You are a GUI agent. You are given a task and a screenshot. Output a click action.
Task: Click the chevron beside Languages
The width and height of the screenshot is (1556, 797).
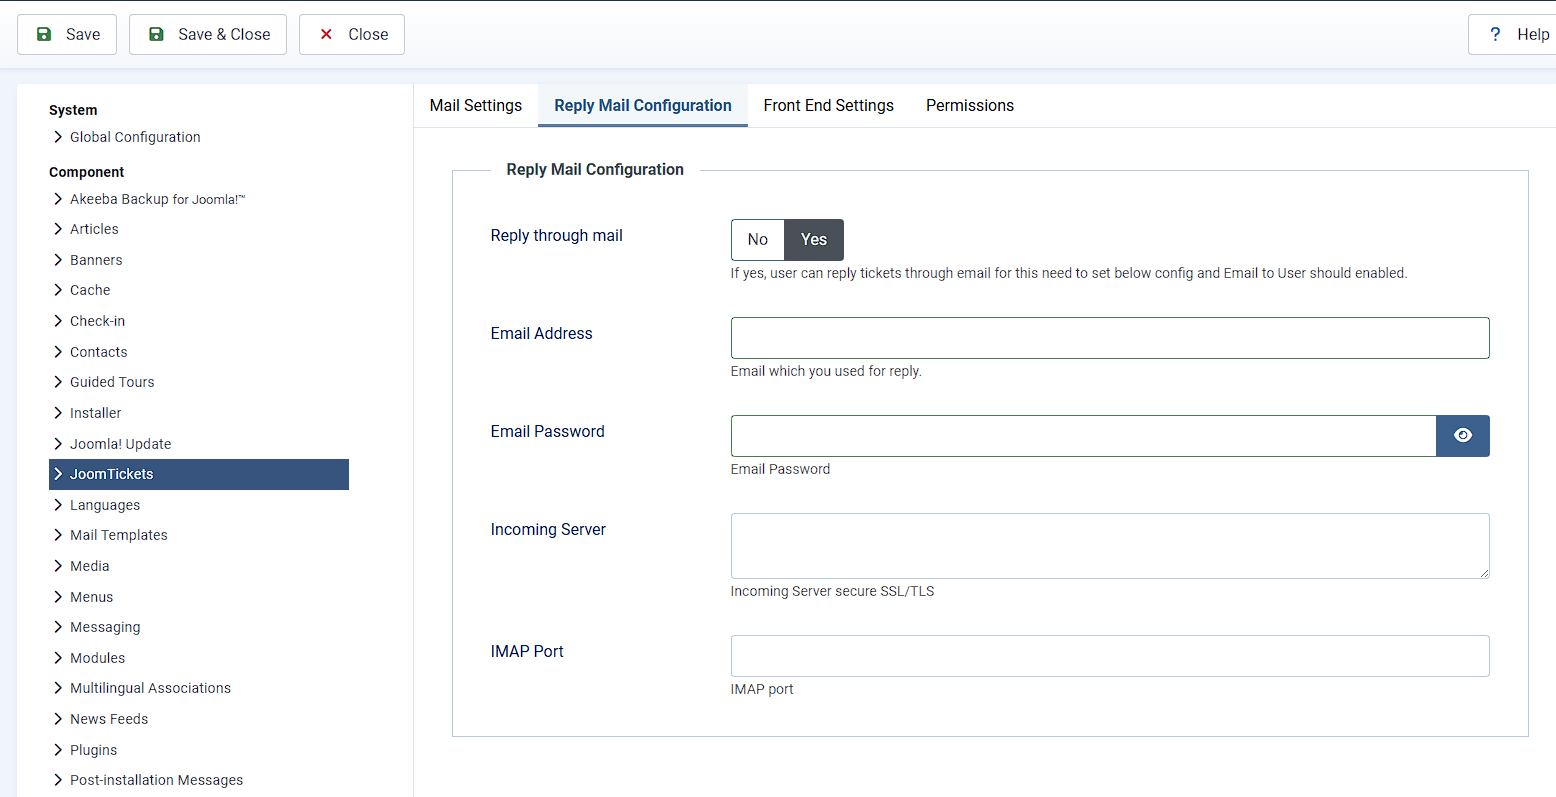point(58,505)
